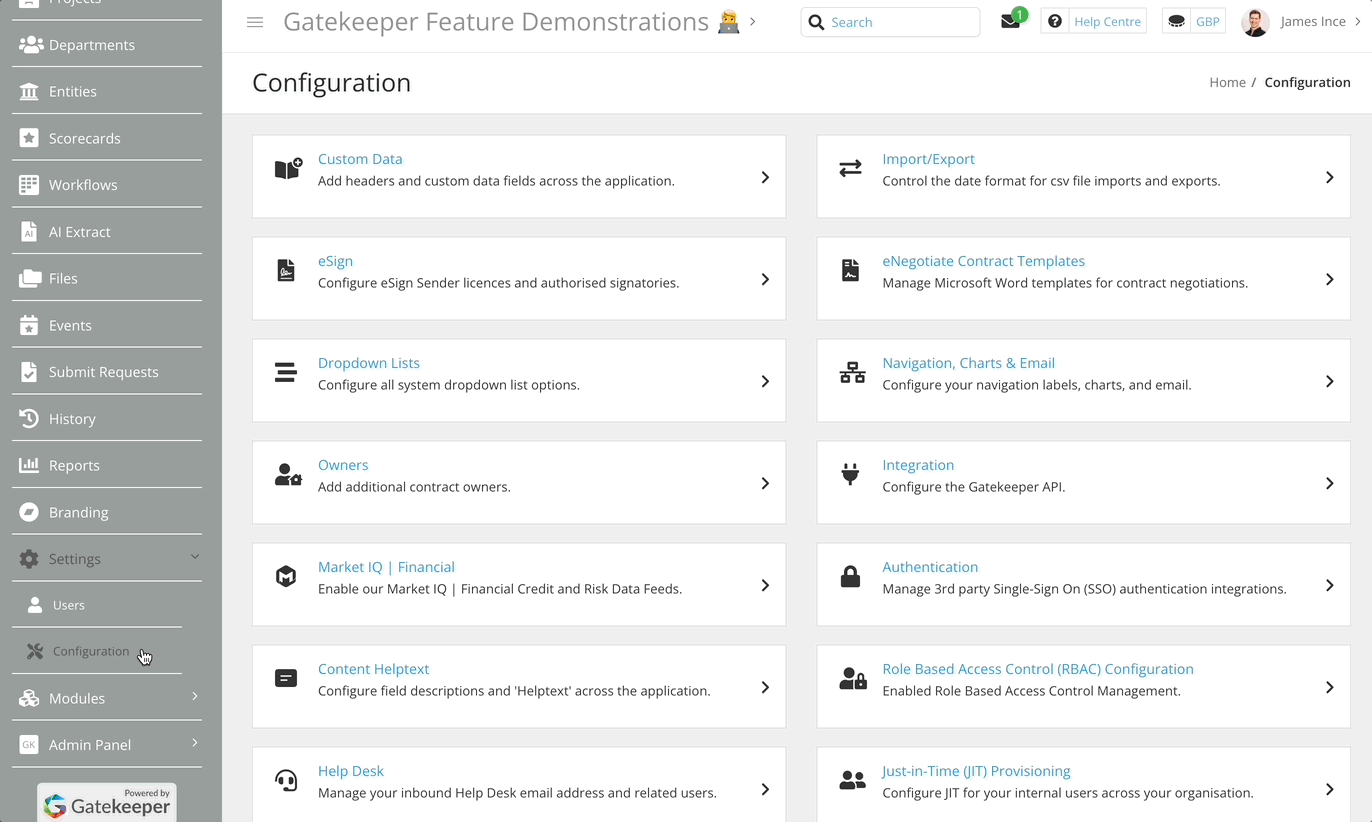This screenshot has height=822, width=1372.
Task: Click the Owners user-settings icon
Action: (x=288, y=475)
